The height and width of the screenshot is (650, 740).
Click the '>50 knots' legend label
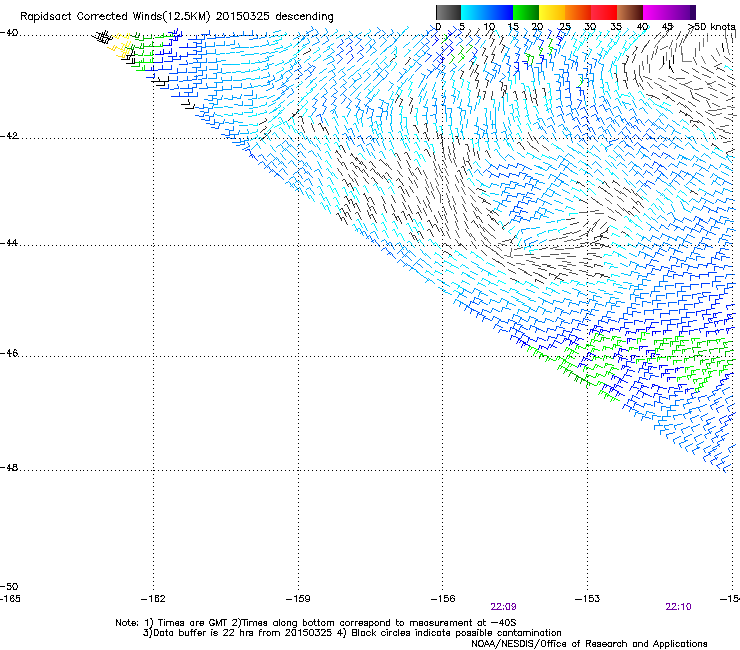[712, 27]
